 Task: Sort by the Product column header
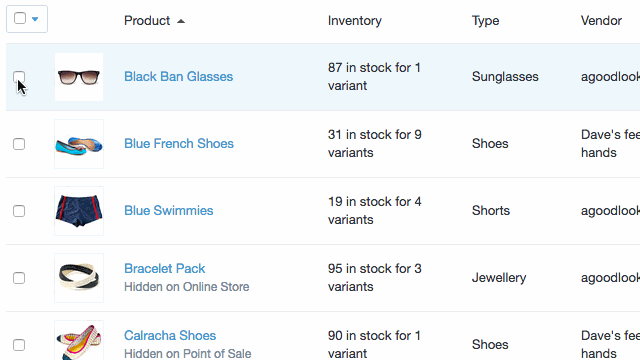147,20
